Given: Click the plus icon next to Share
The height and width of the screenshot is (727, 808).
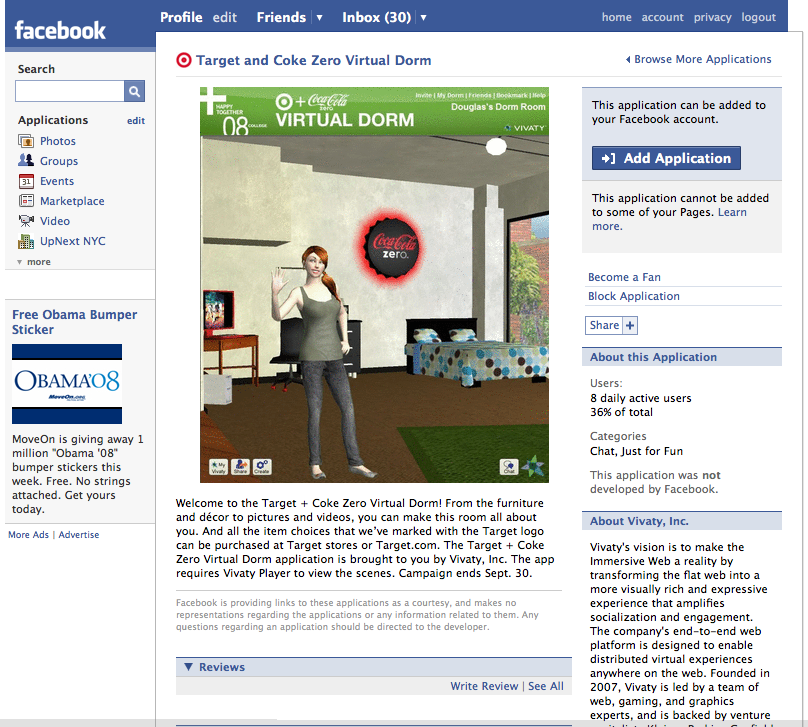Looking at the screenshot, I should pos(630,325).
